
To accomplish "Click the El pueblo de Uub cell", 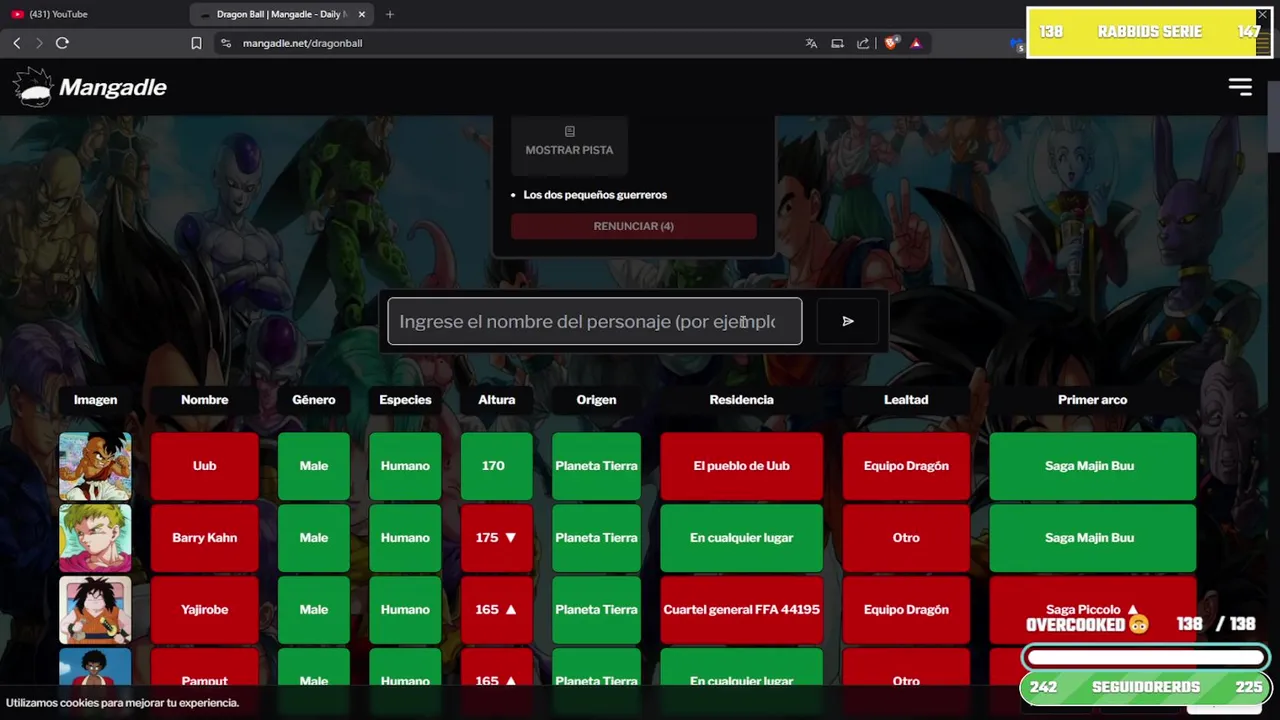I will point(742,466).
